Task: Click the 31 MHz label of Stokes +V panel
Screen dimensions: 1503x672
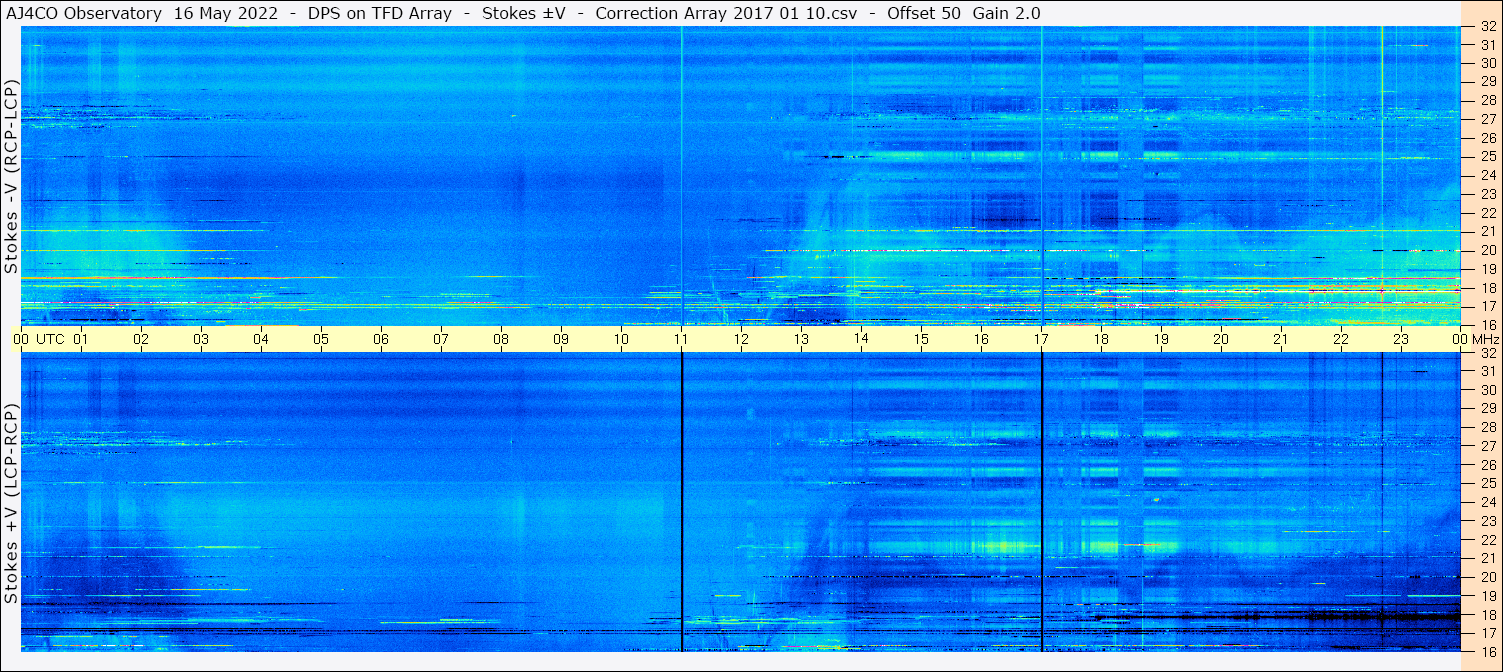Action: tap(1488, 371)
